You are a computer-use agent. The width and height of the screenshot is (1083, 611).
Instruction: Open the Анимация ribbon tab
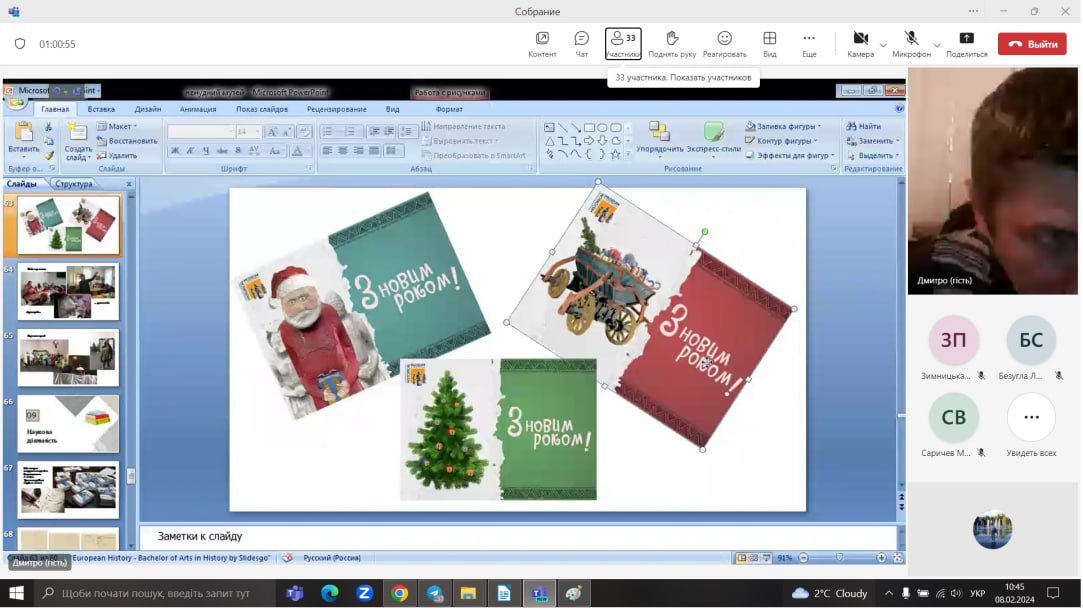[198, 109]
